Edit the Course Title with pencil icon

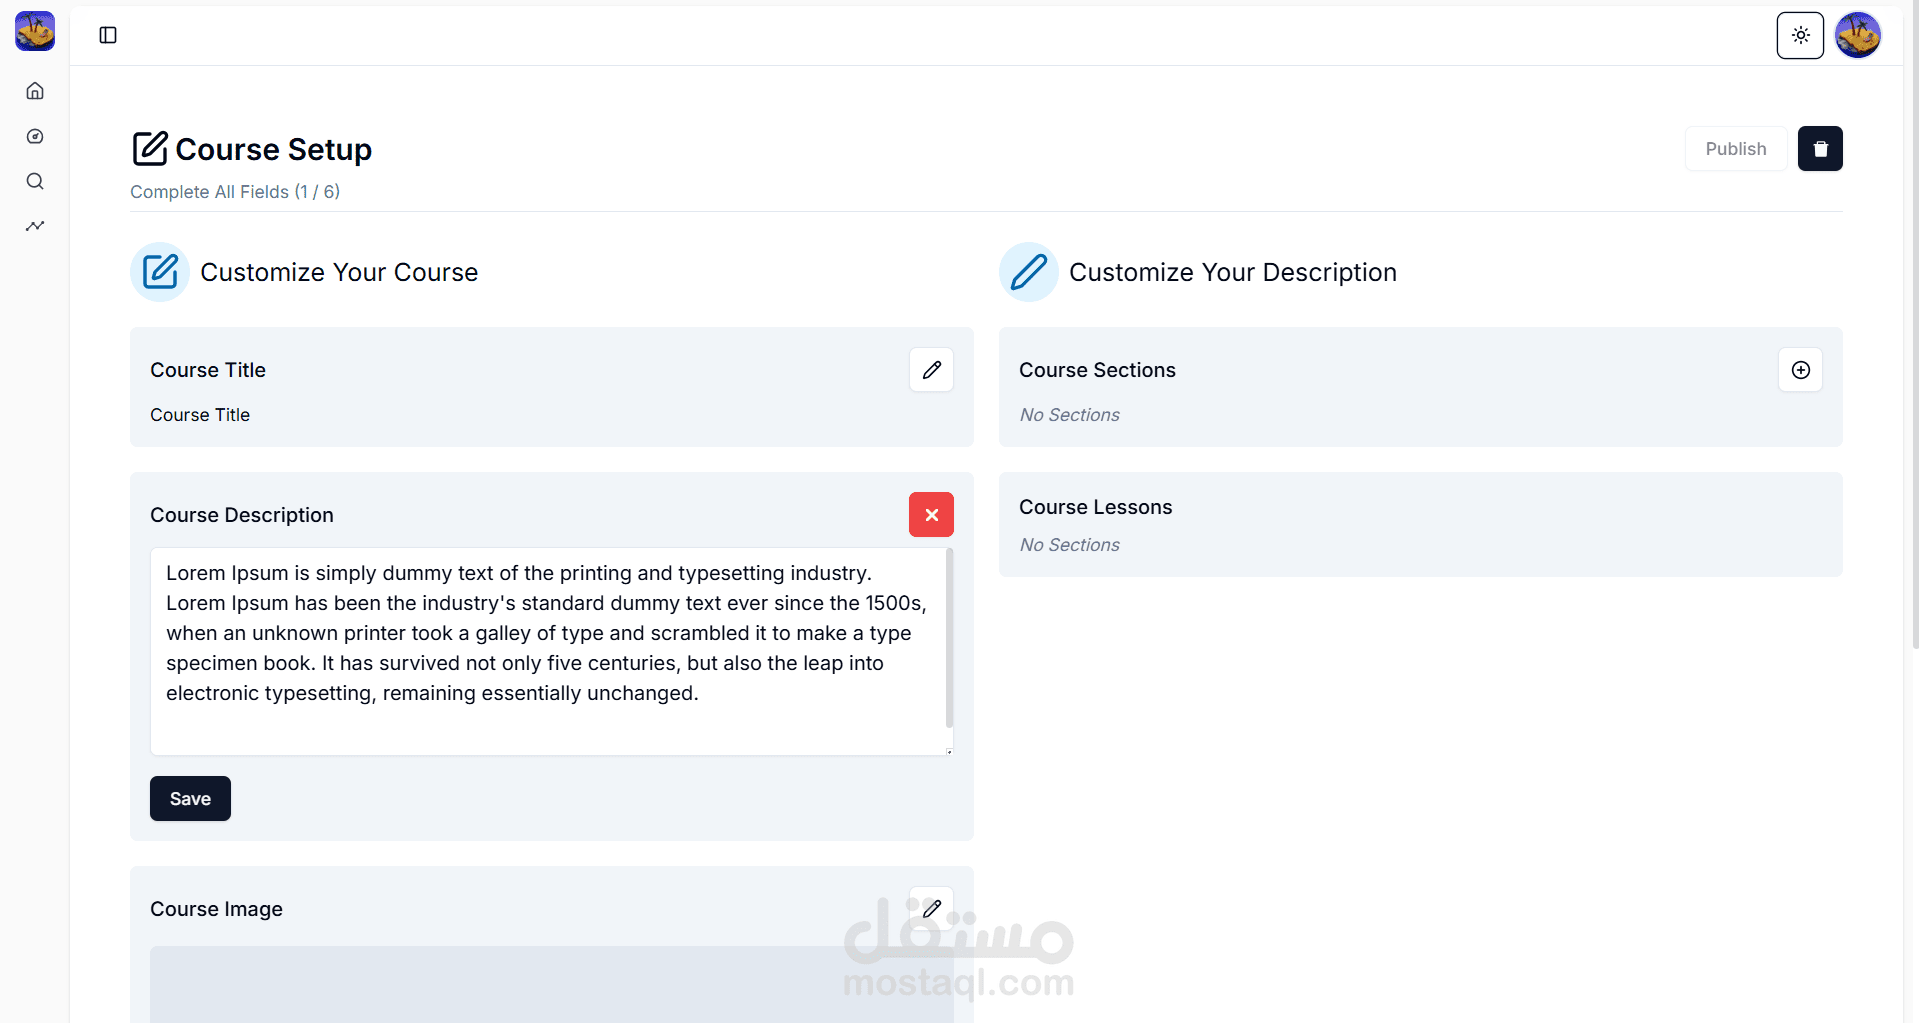pos(931,370)
